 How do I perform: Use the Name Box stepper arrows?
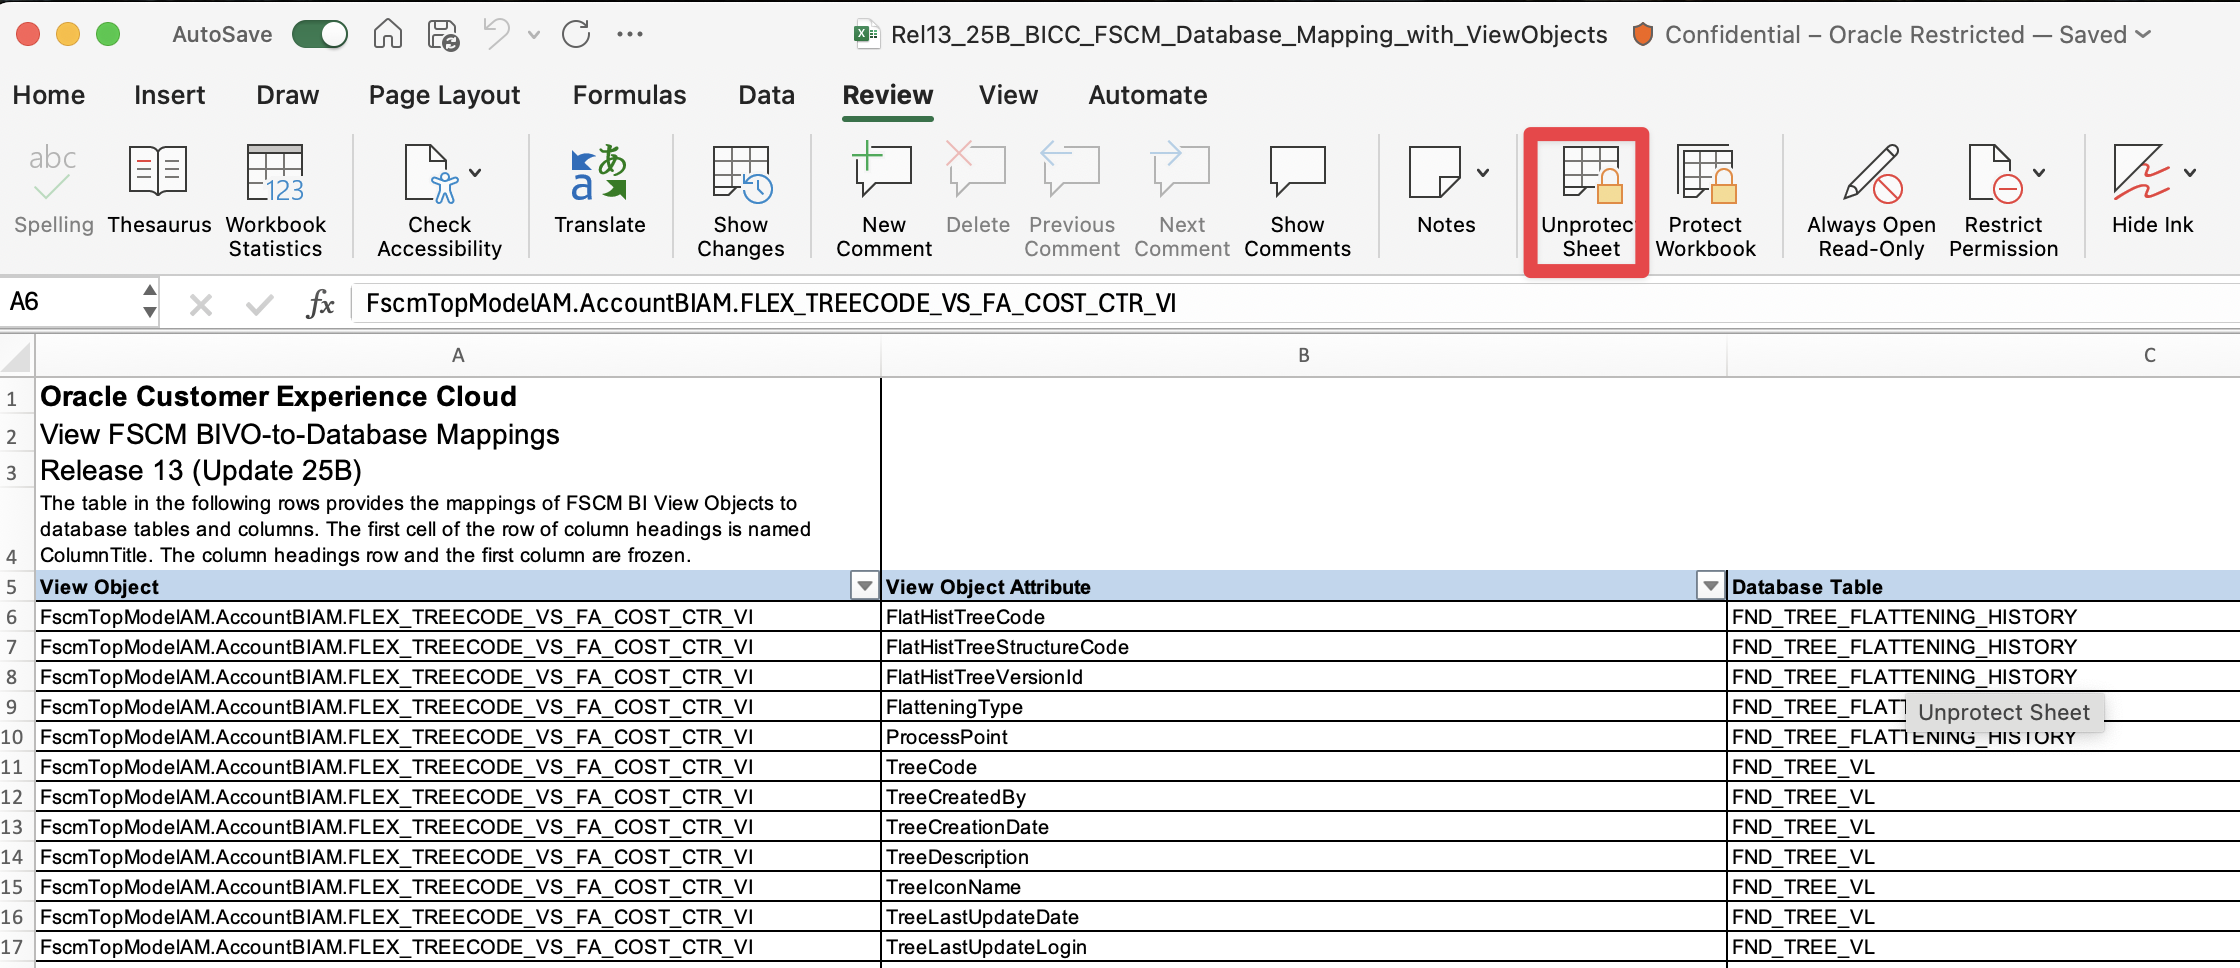pos(148,300)
